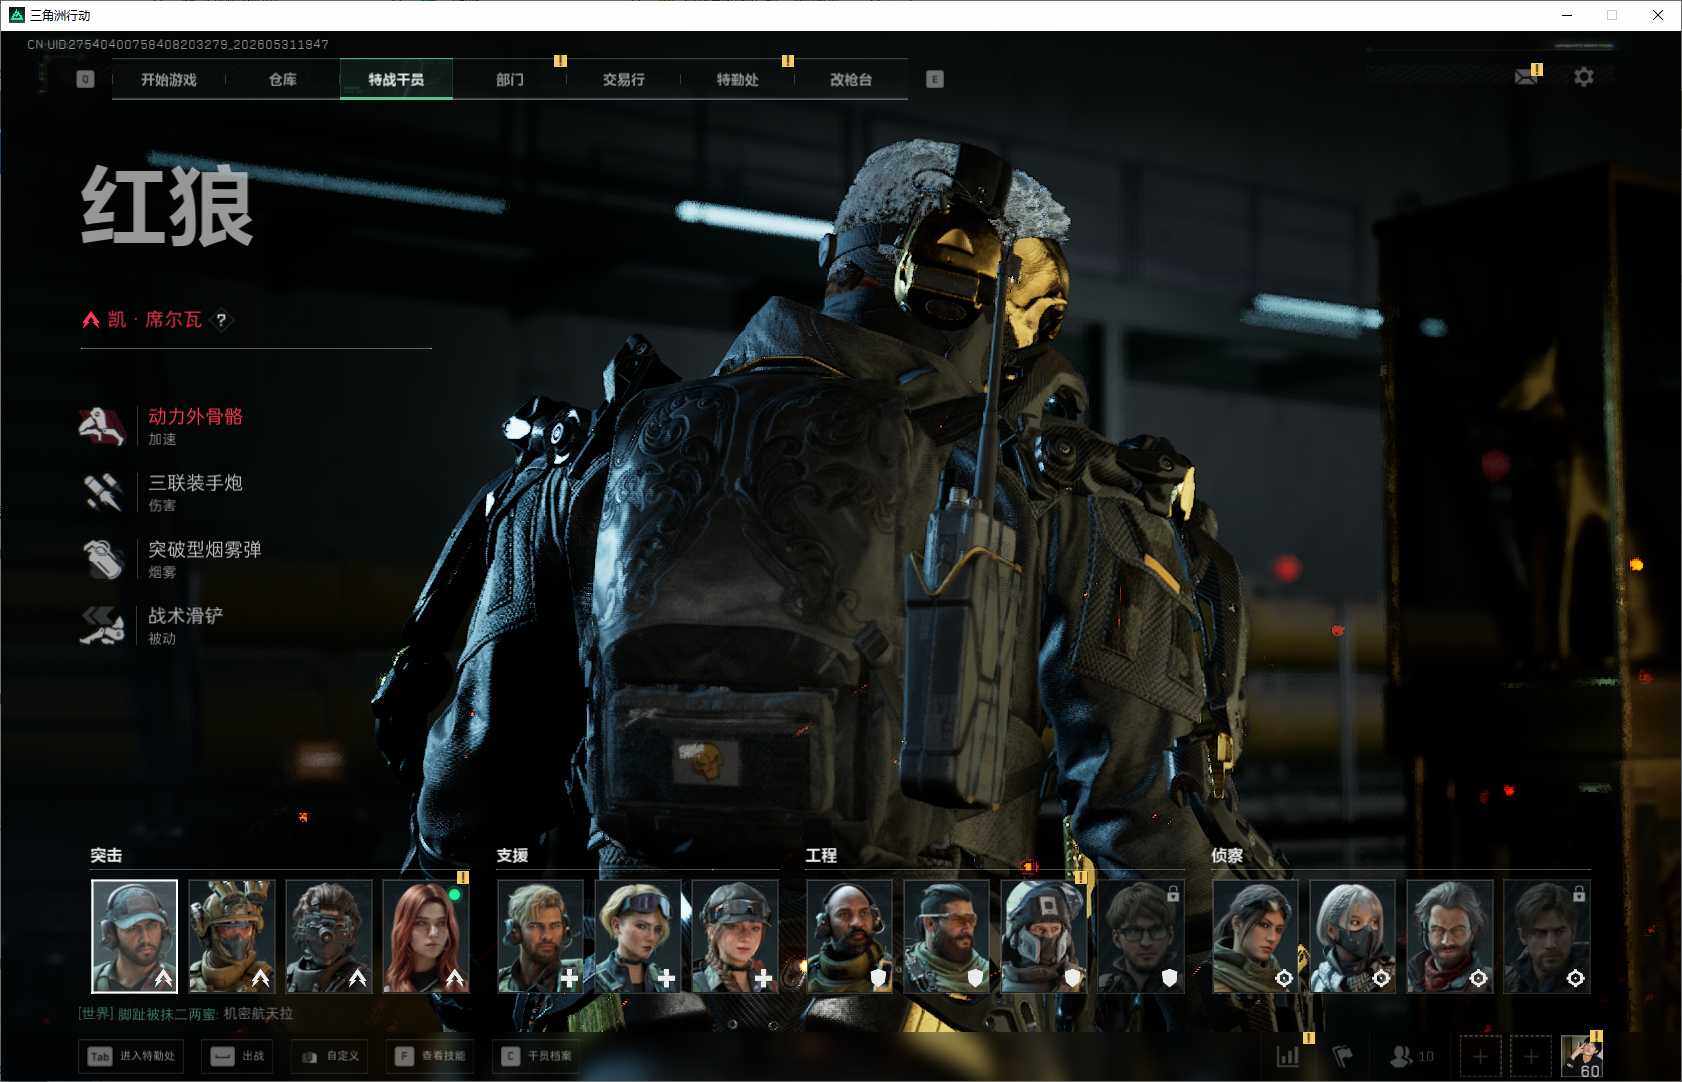Select the helmeted woman support operator portrait
Viewport: 1682px width, 1082px height.
click(734, 936)
